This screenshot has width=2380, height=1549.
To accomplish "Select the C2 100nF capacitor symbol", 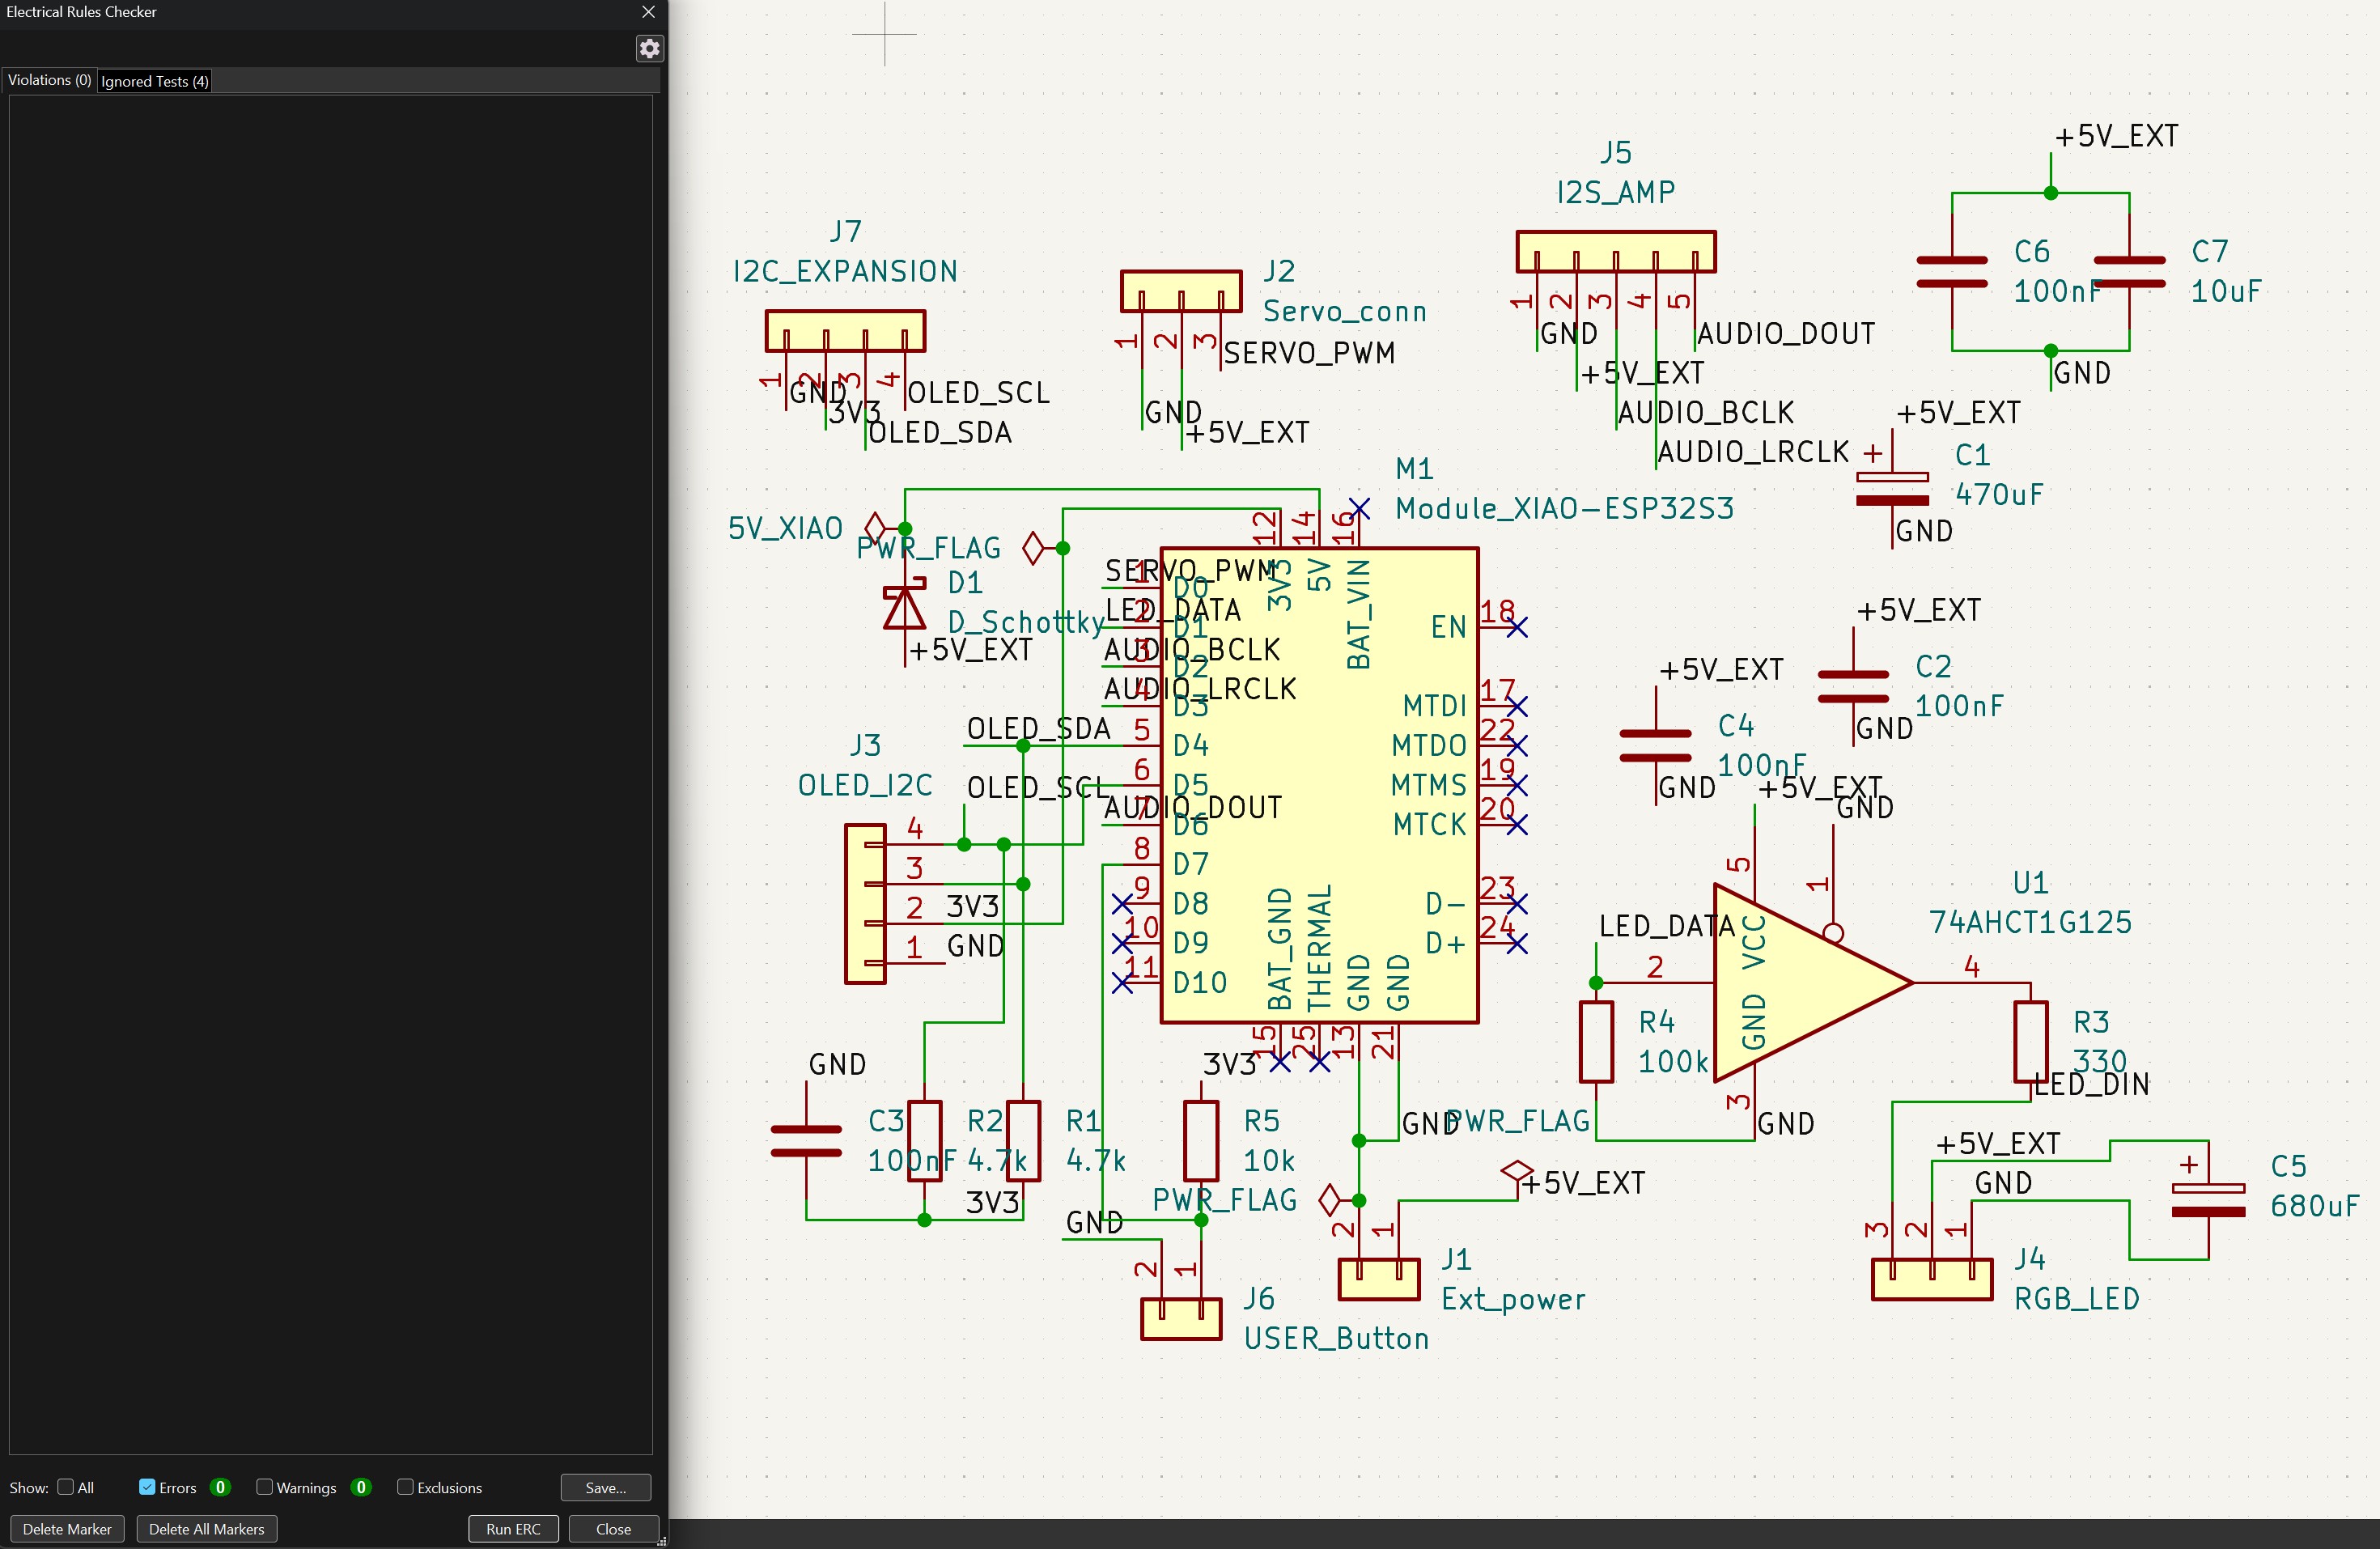I will (1853, 686).
